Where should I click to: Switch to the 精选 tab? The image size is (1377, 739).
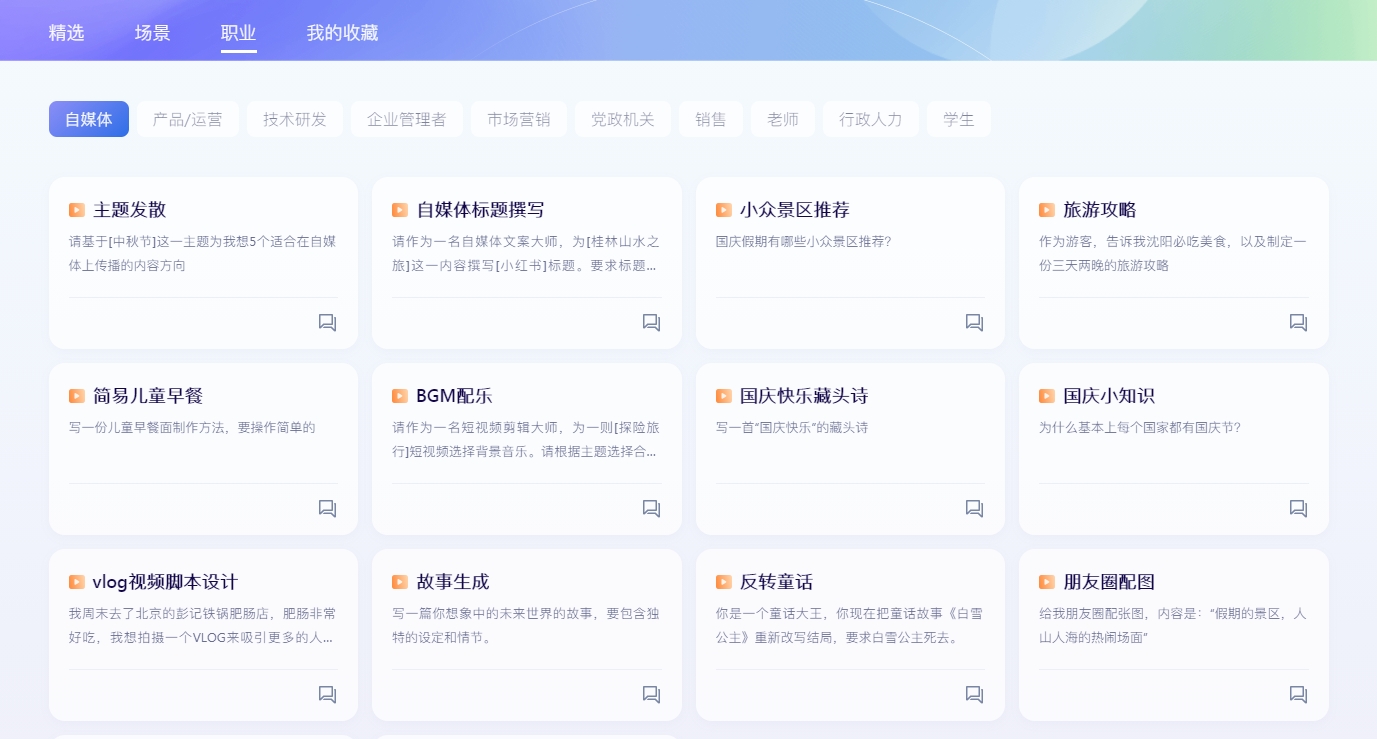(65, 33)
